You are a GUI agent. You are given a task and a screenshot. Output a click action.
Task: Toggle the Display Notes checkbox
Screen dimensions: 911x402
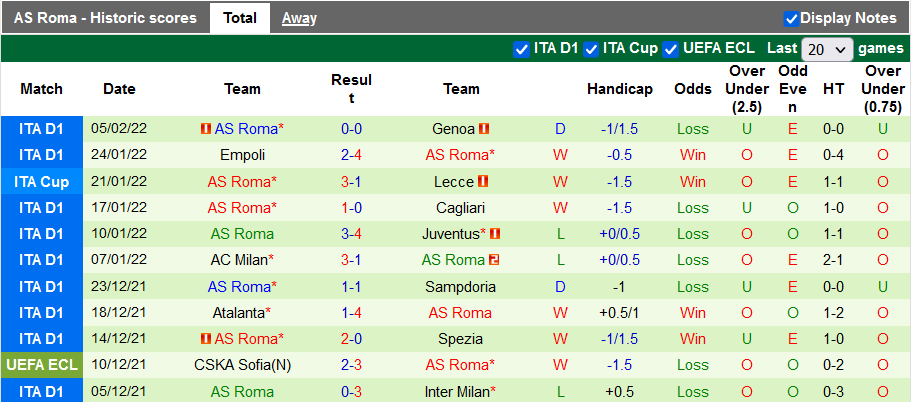pyautogui.click(x=791, y=18)
